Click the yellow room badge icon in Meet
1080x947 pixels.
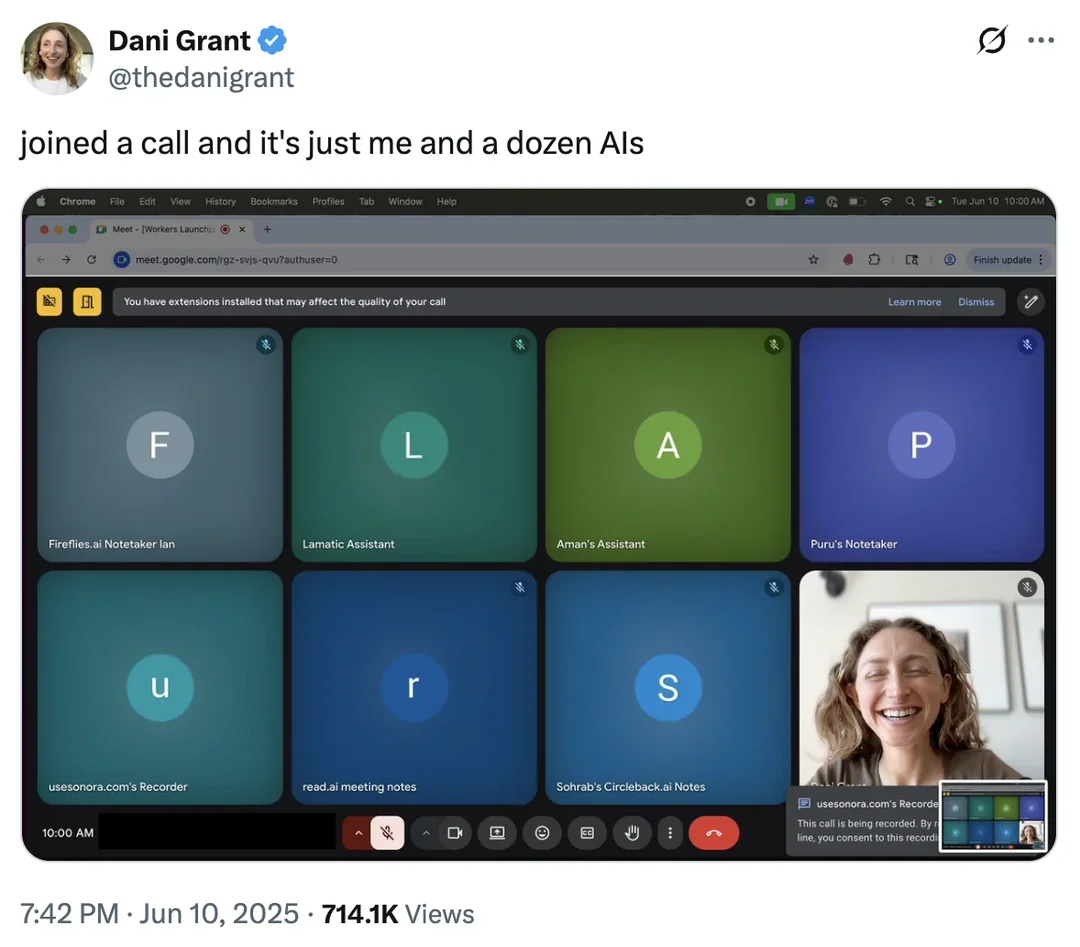click(87, 302)
